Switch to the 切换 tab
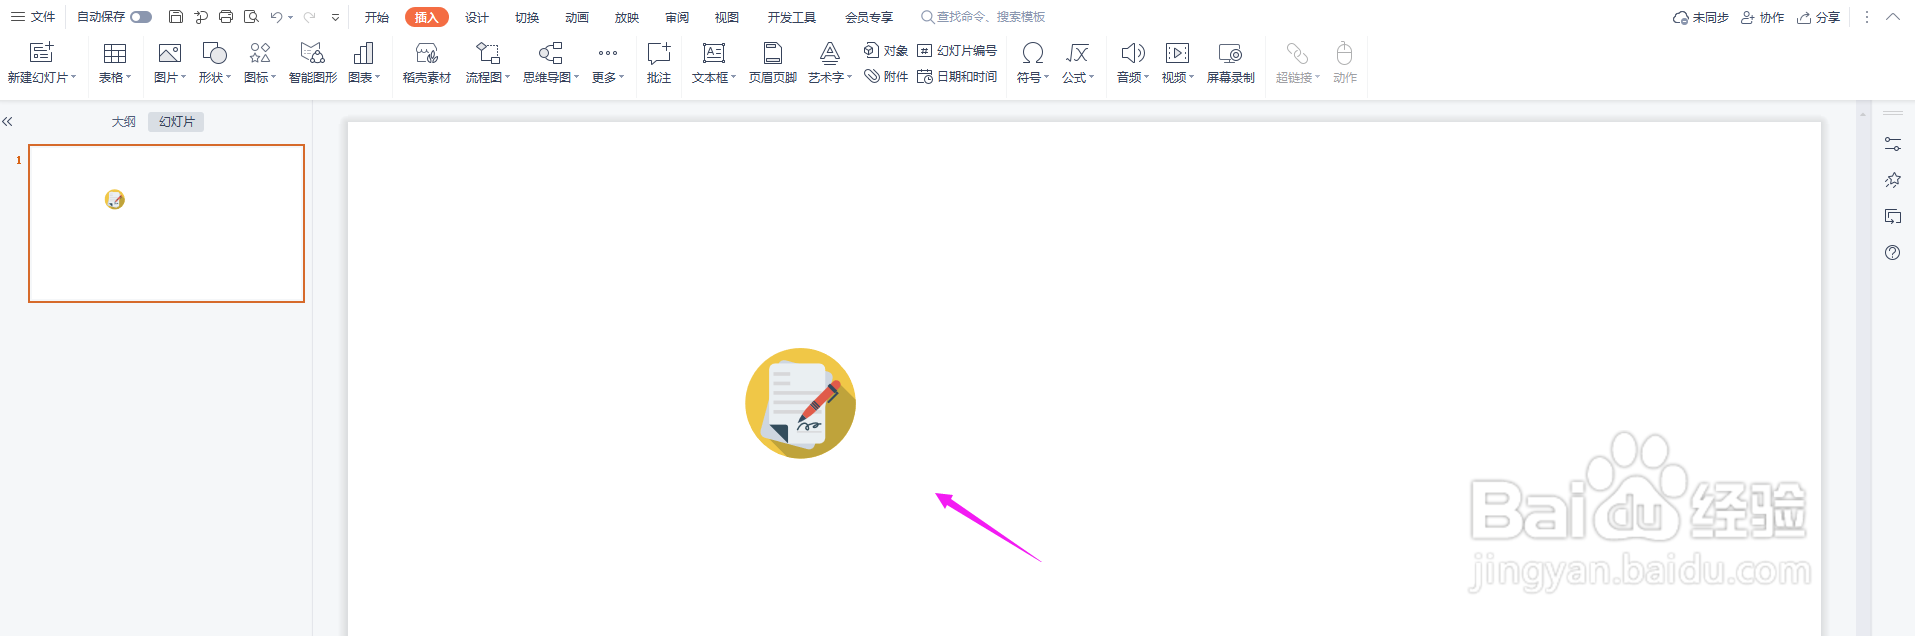The height and width of the screenshot is (636, 1915). click(x=527, y=17)
